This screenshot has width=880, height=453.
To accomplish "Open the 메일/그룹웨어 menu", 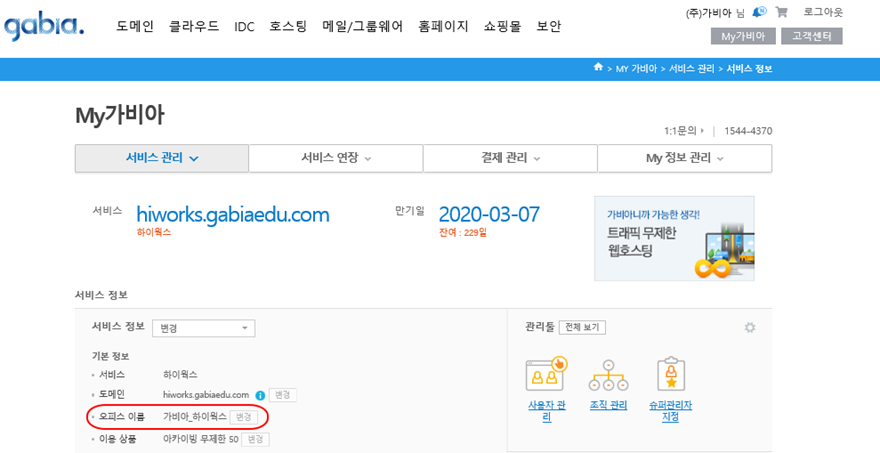I will coord(363,26).
